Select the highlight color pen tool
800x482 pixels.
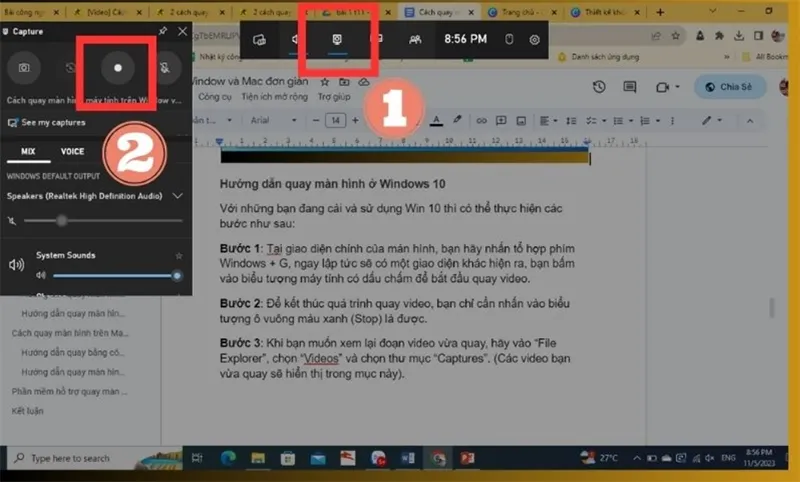457,120
